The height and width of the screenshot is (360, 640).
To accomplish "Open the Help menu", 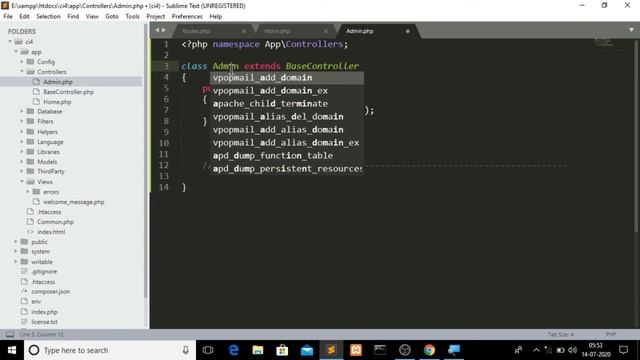I will point(216,16).
